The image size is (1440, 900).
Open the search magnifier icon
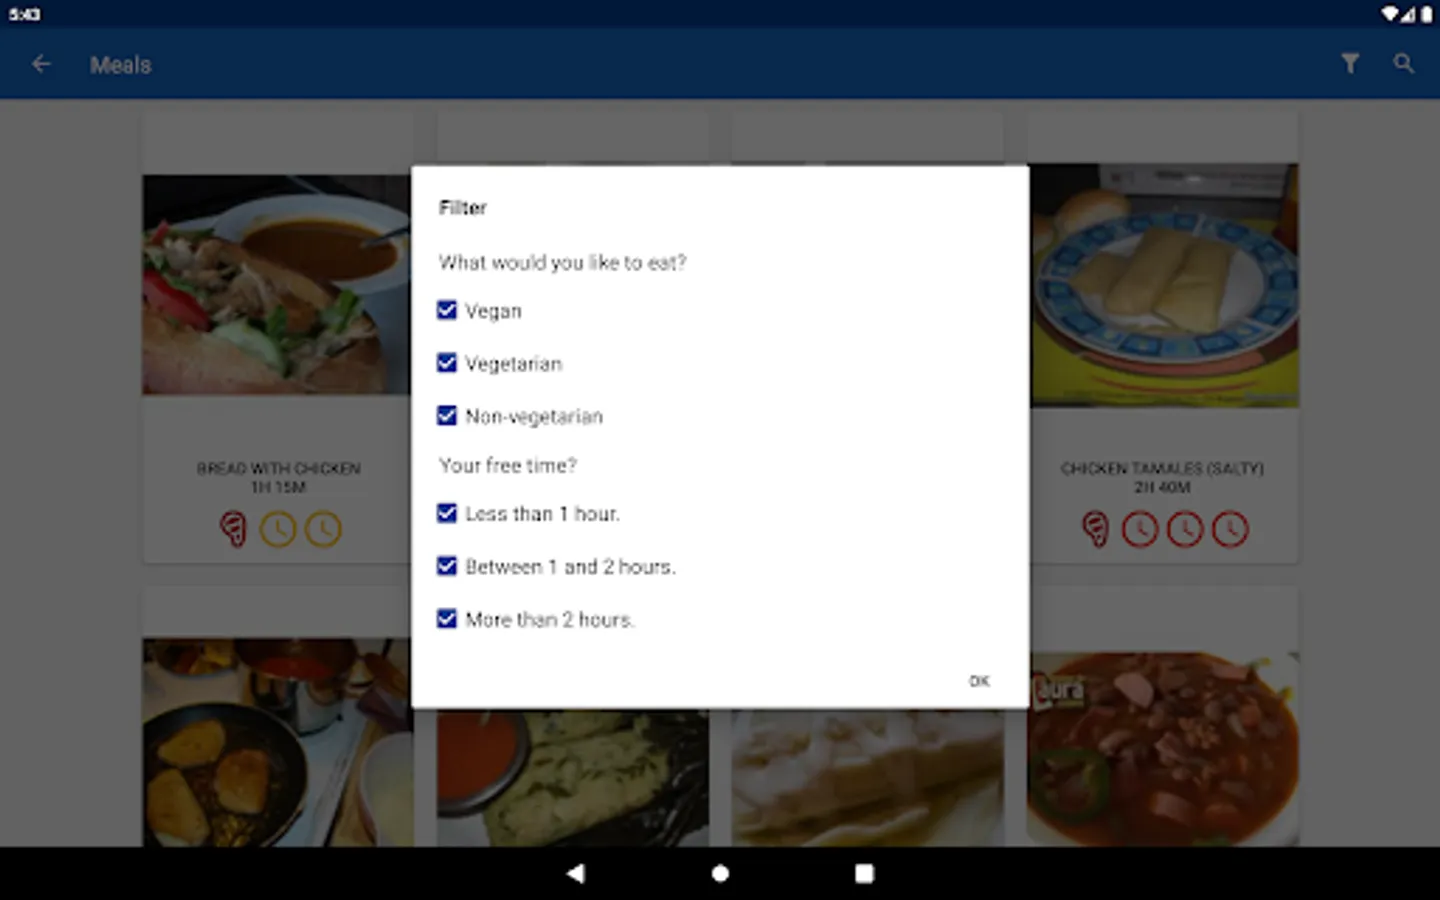coord(1404,64)
